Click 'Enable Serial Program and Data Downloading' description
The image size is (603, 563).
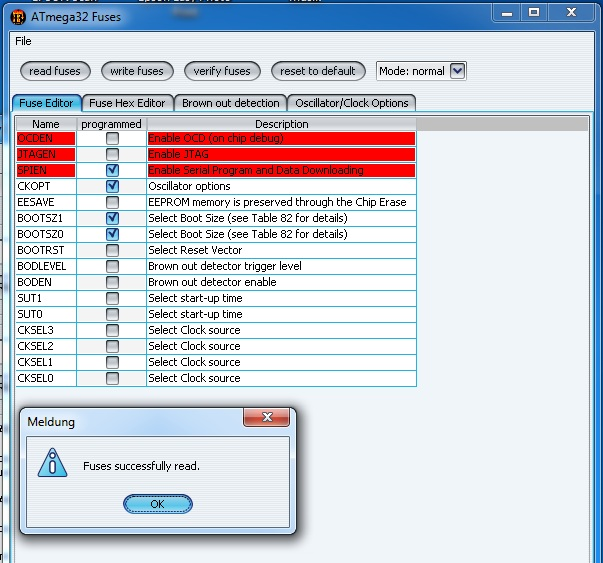pyautogui.click(x=282, y=170)
